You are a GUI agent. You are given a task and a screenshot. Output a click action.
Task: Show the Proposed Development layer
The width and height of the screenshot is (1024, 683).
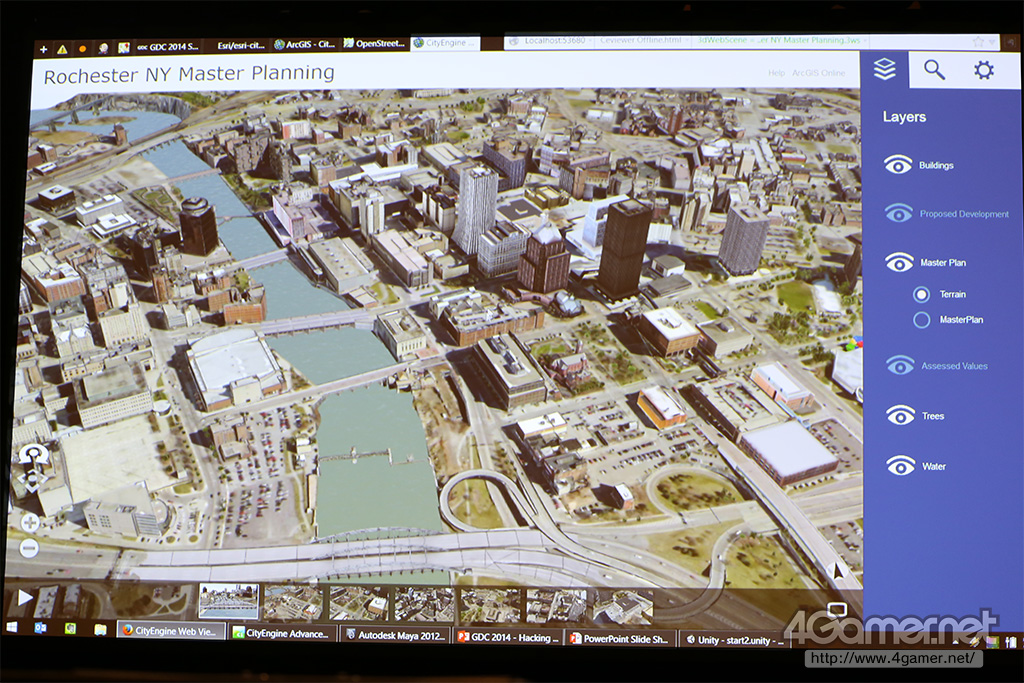click(x=899, y=213)
